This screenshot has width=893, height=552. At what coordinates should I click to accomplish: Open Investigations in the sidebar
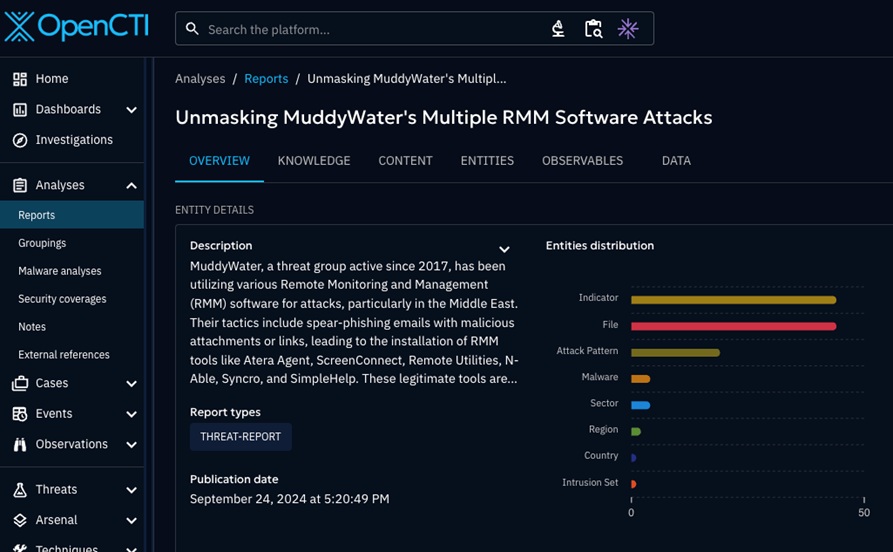pyautogui.click(x=72, y=140)
